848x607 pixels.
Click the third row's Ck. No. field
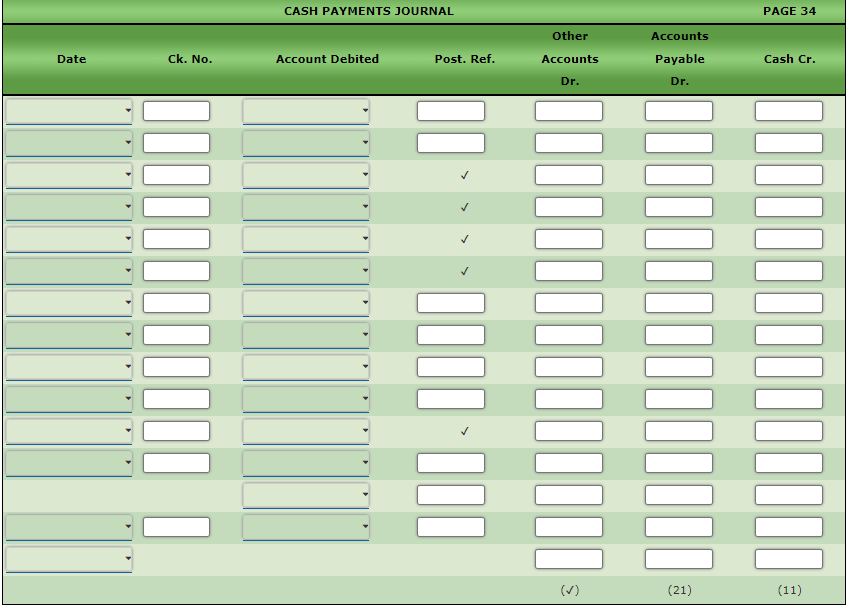176,175
